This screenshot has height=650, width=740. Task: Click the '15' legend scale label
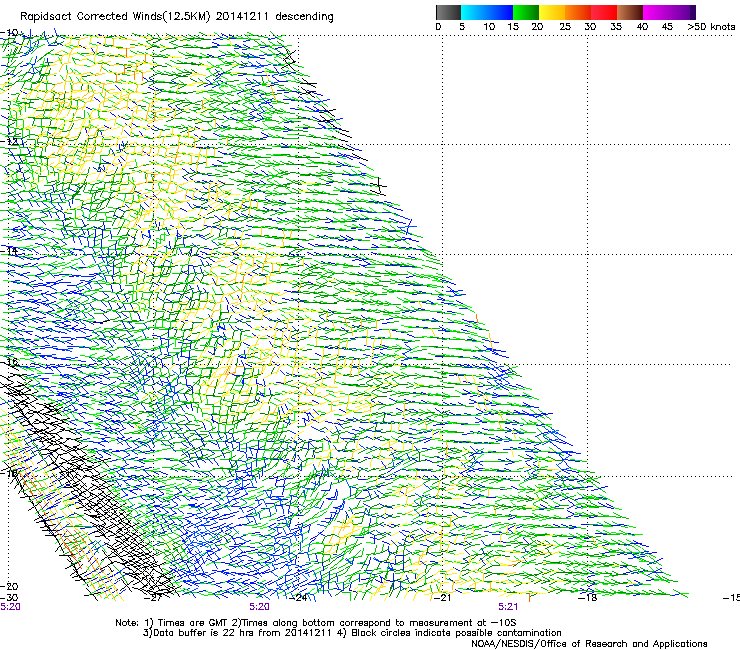coord(513,27)
